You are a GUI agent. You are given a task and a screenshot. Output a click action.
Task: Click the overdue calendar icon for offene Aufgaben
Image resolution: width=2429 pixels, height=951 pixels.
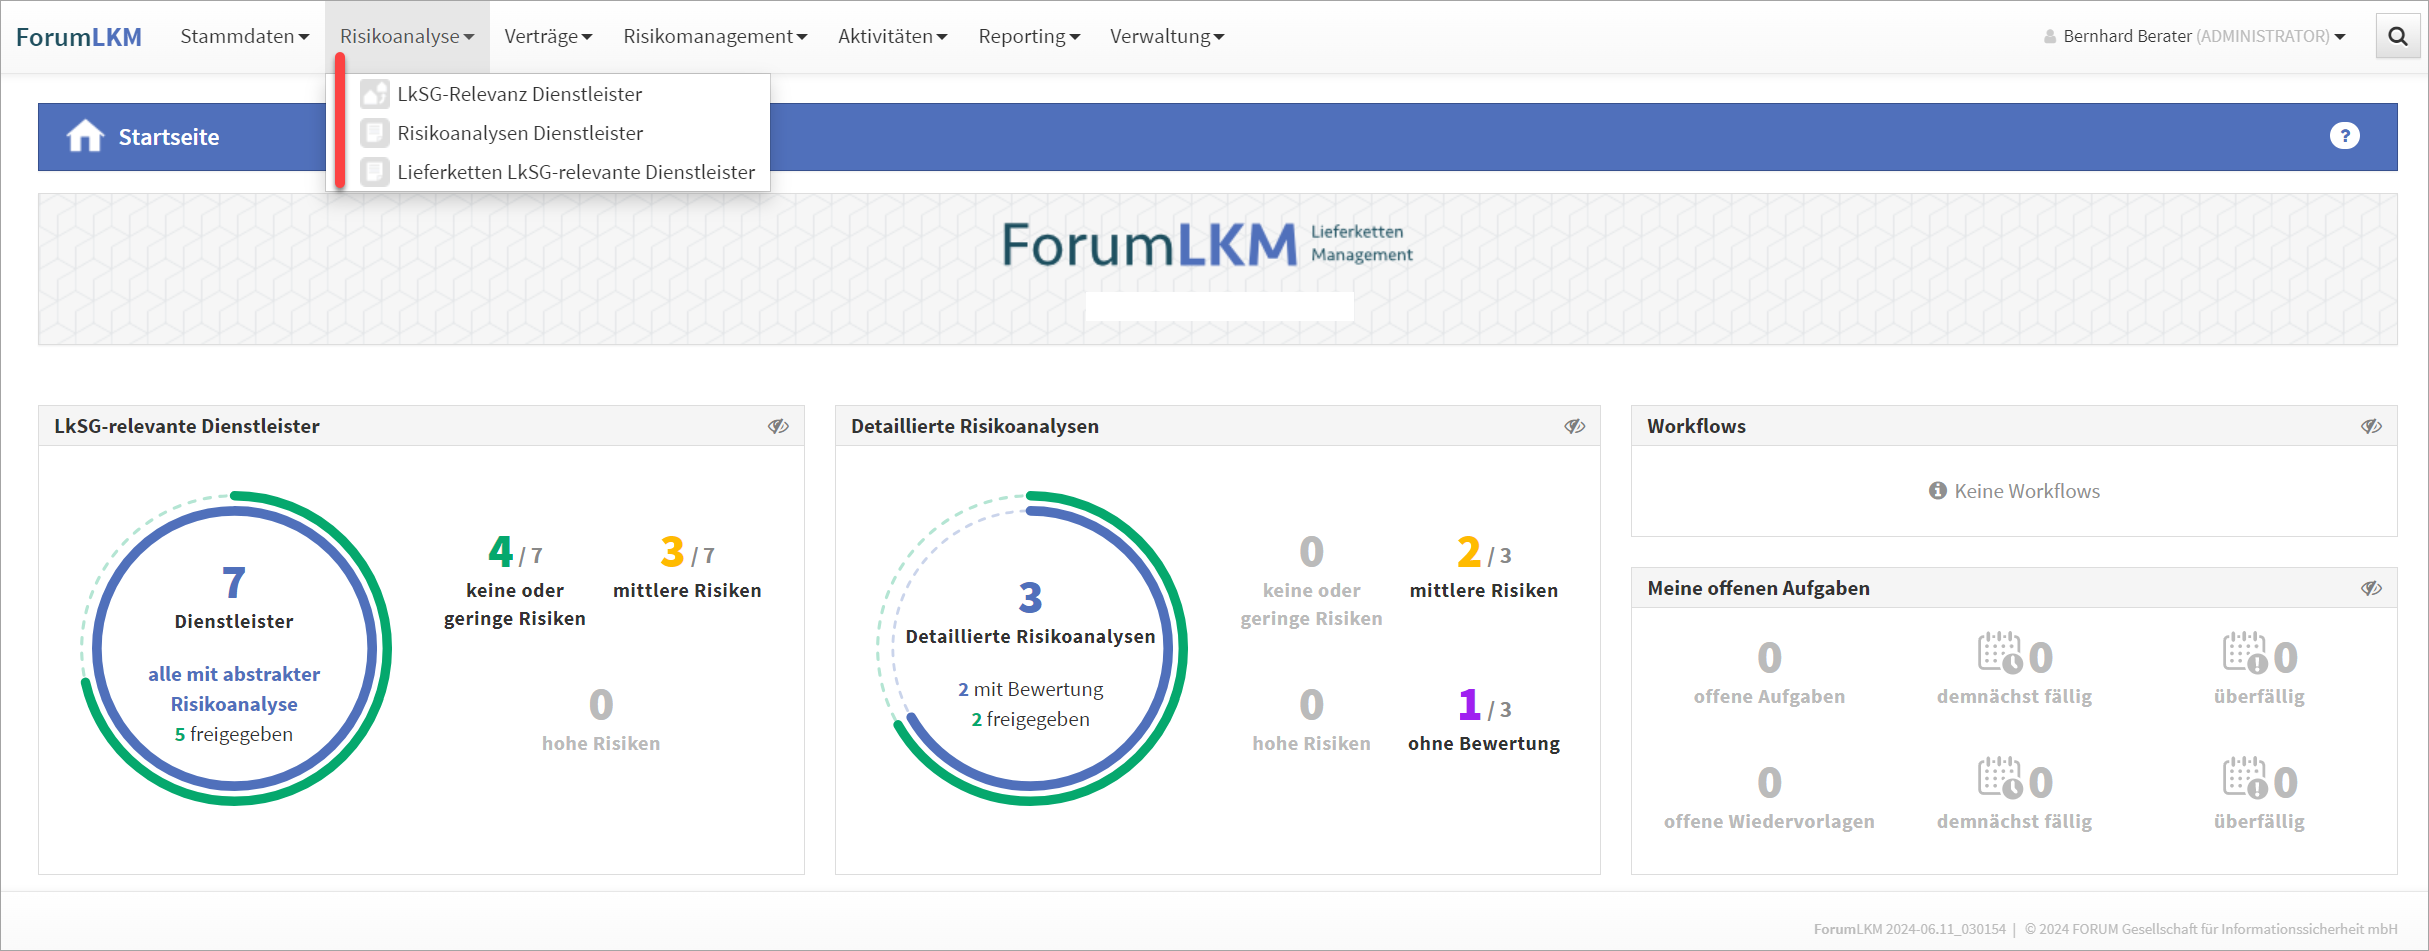point(2243,654)
